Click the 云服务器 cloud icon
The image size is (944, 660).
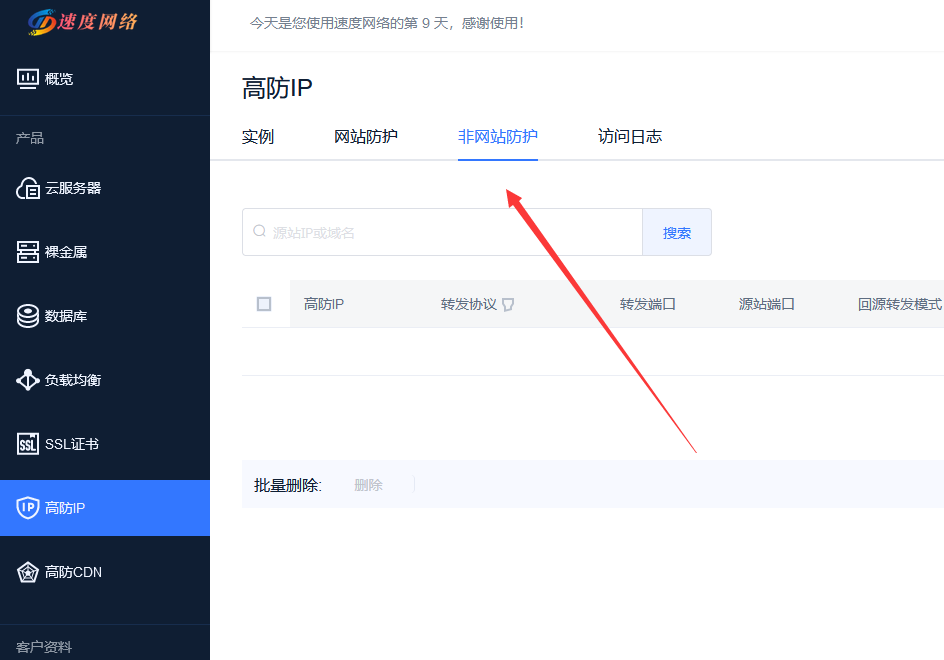tap(28, 188)
